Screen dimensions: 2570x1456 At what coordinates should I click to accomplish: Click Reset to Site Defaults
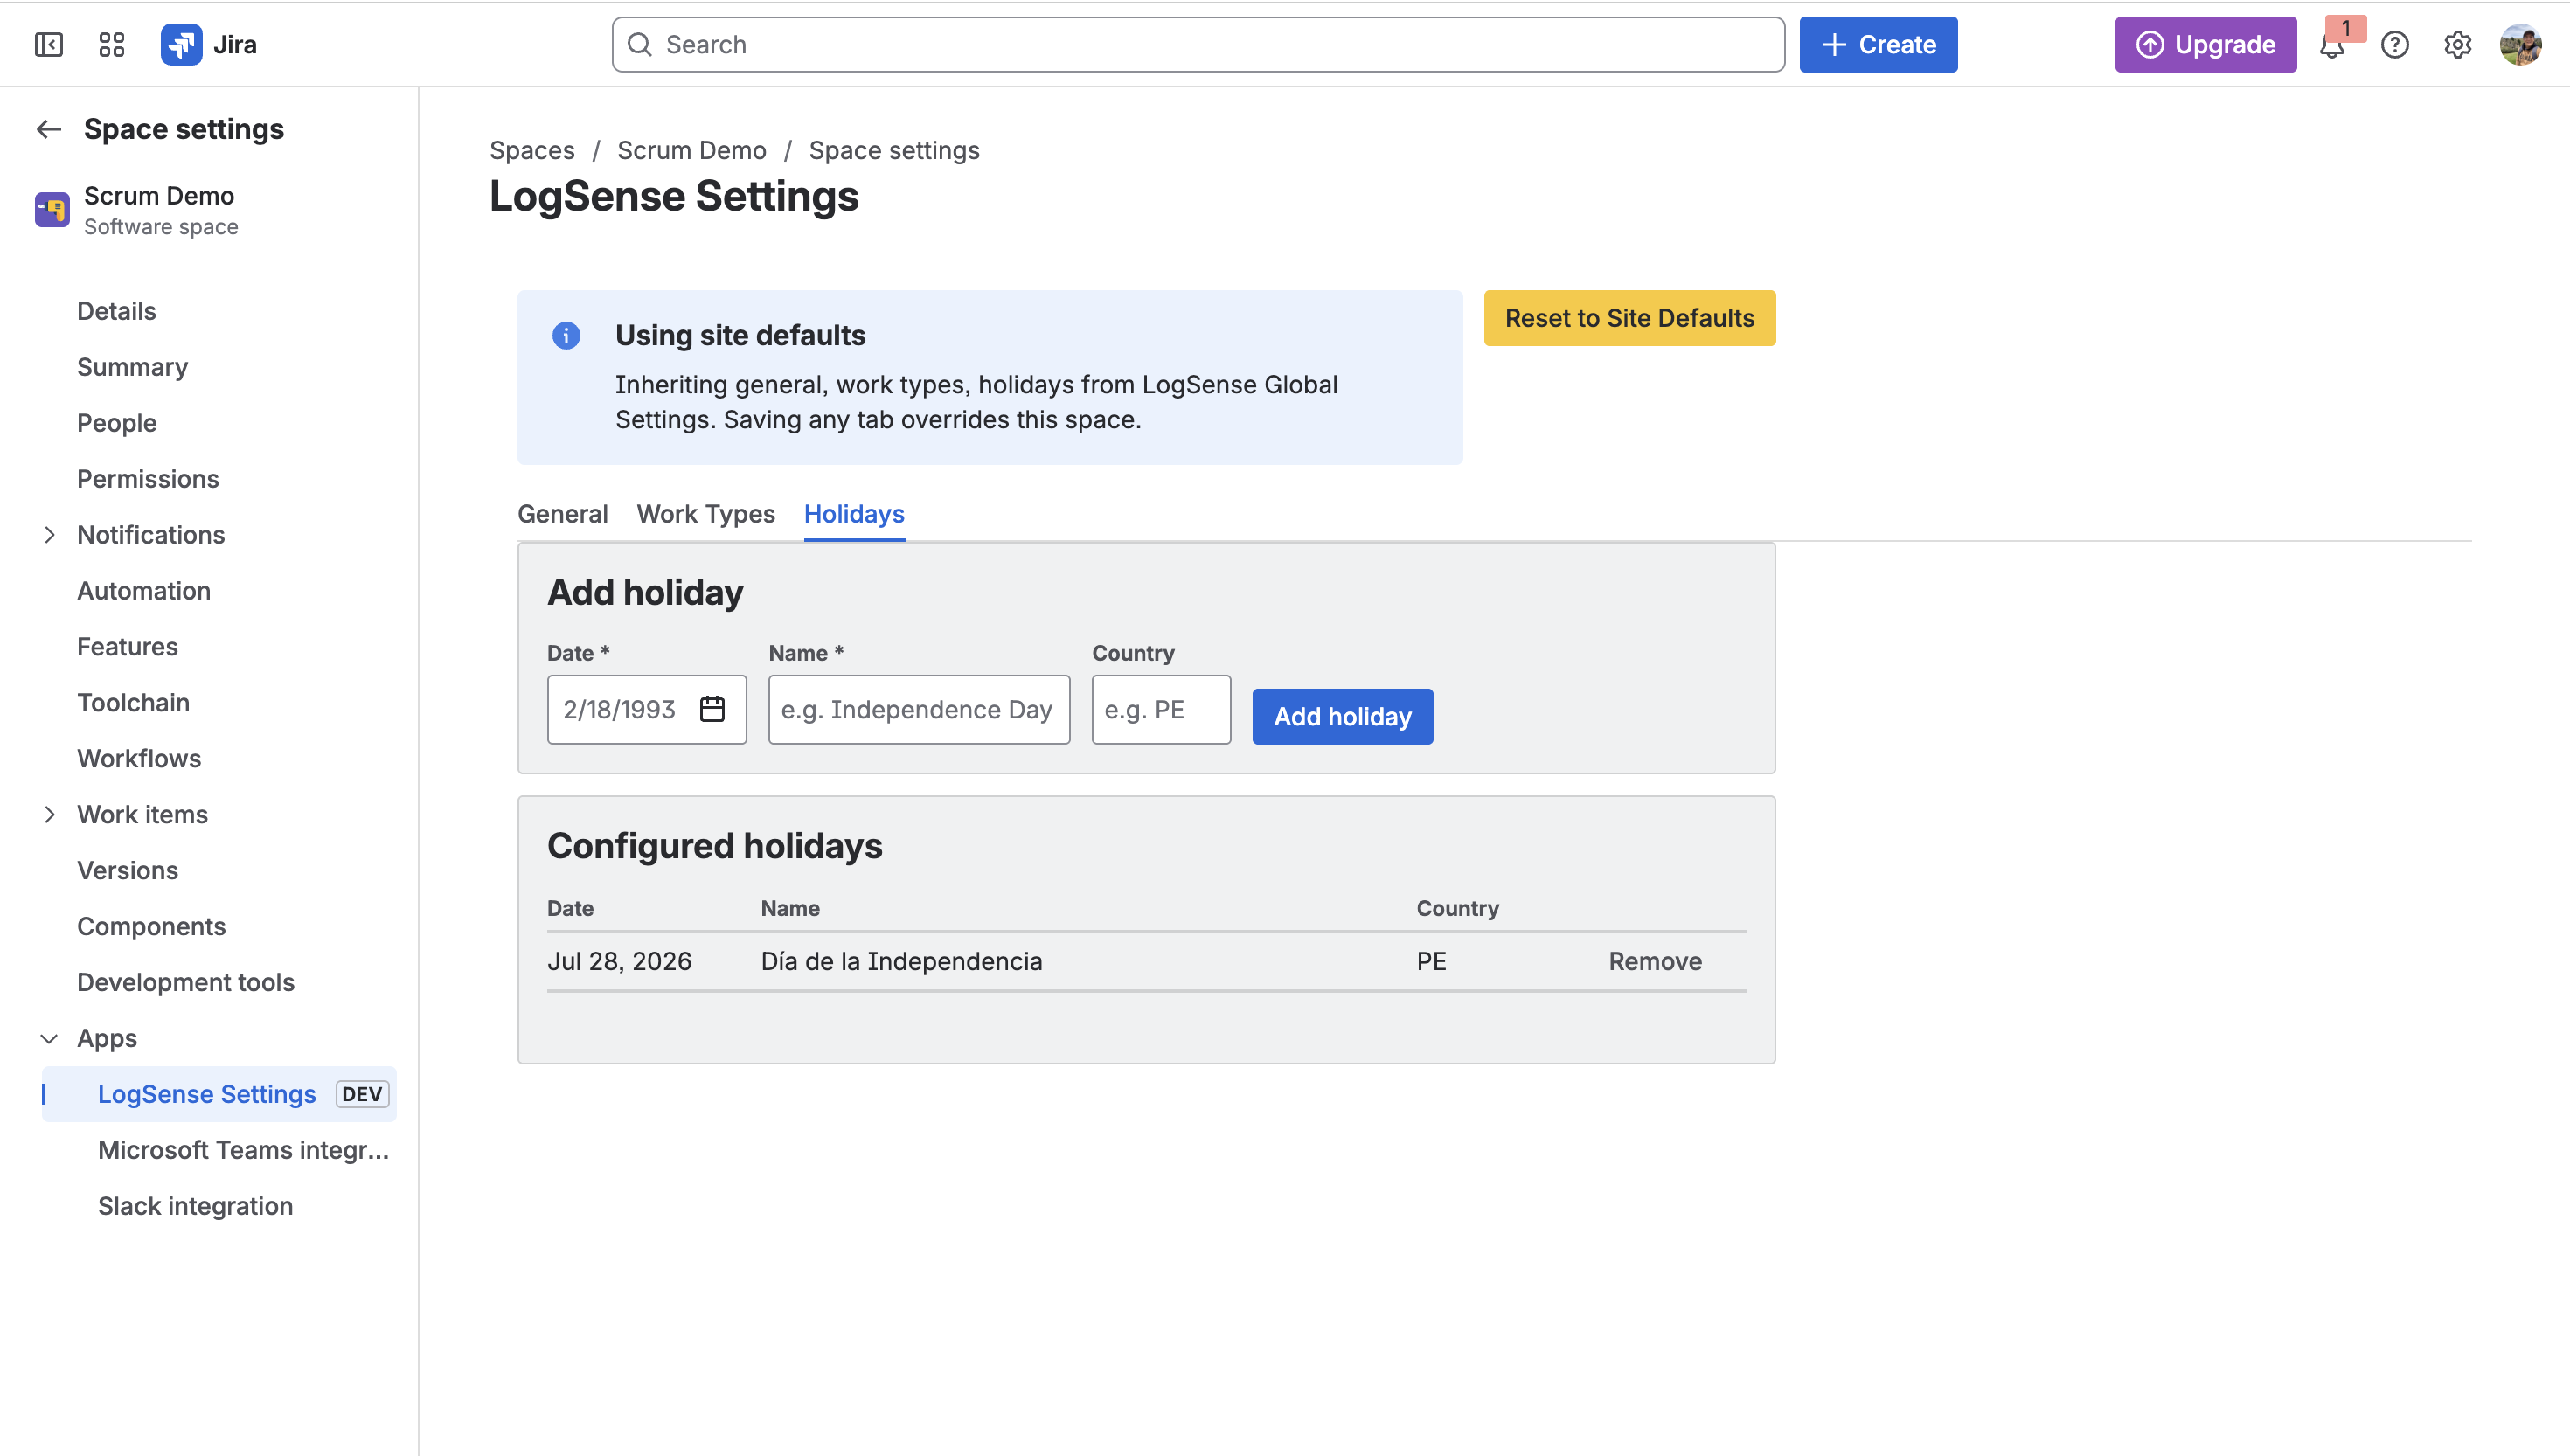pyautogui.click(x=1629, y=318)
